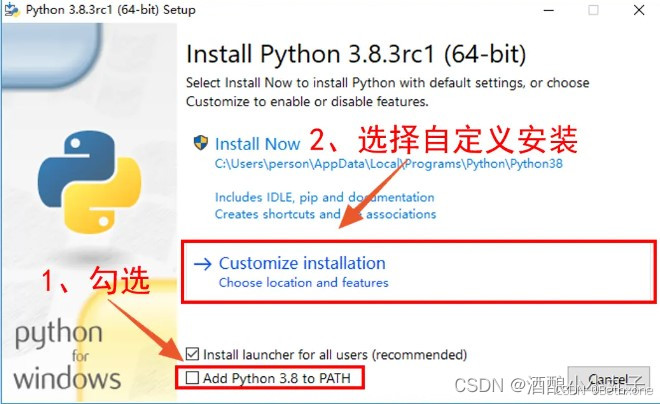Screen dimensions: 660x404
Task: Click the blue and yellow Python logo
Action: [x=89, y=181]
